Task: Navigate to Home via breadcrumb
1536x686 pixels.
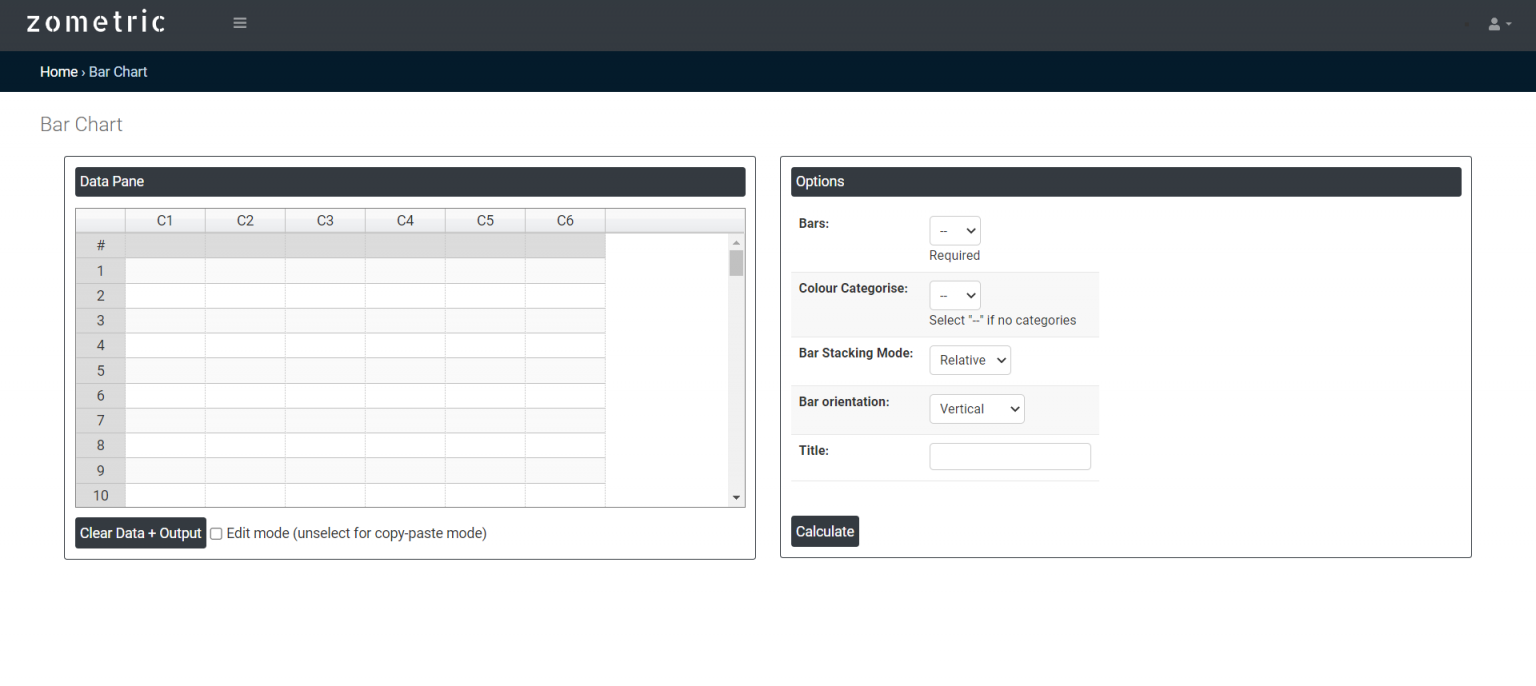Action: [58, 71]
